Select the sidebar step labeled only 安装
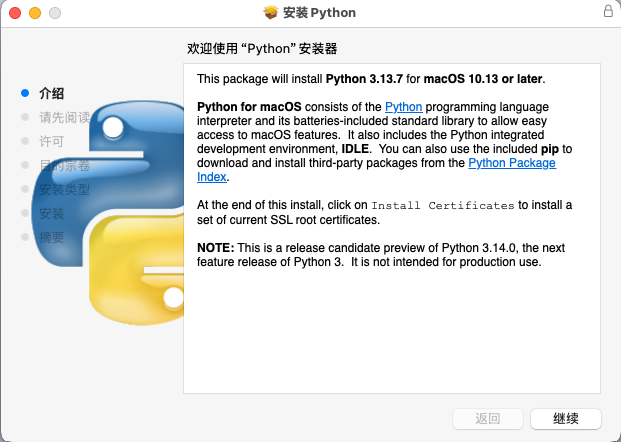621x442 pixels. 51,213
